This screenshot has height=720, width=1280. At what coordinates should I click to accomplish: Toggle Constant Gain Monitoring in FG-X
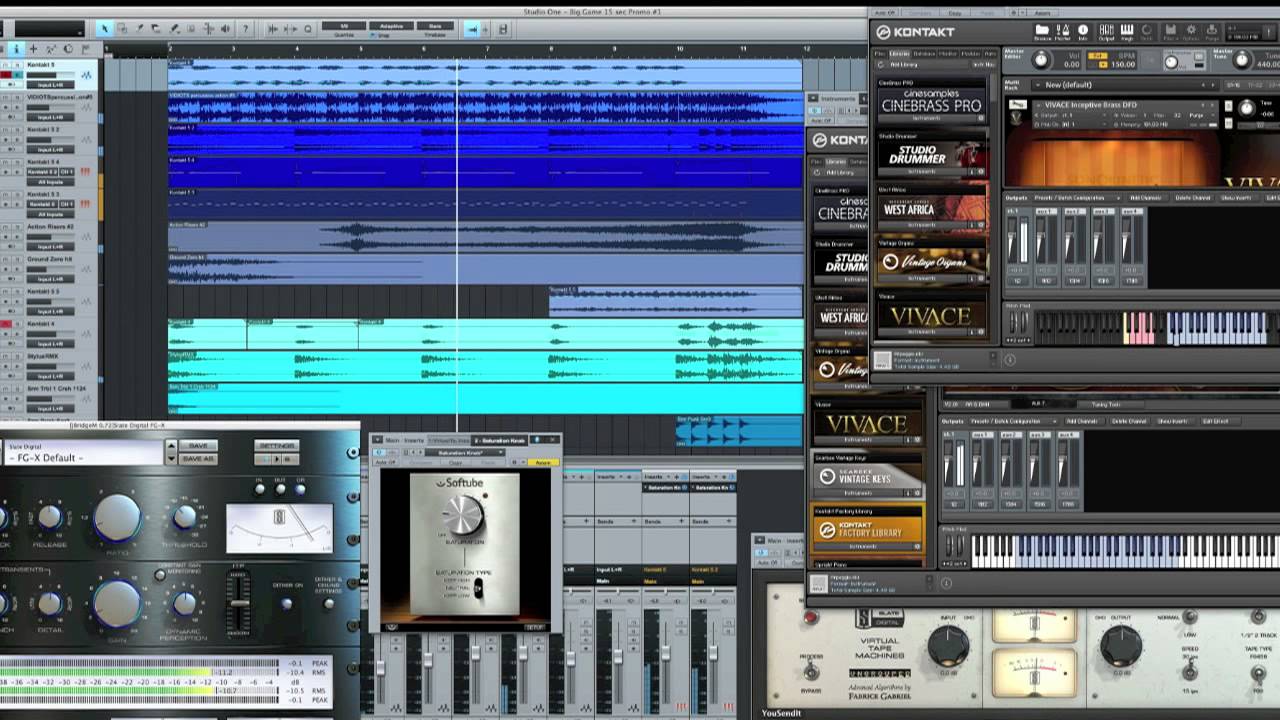[160, 575]
